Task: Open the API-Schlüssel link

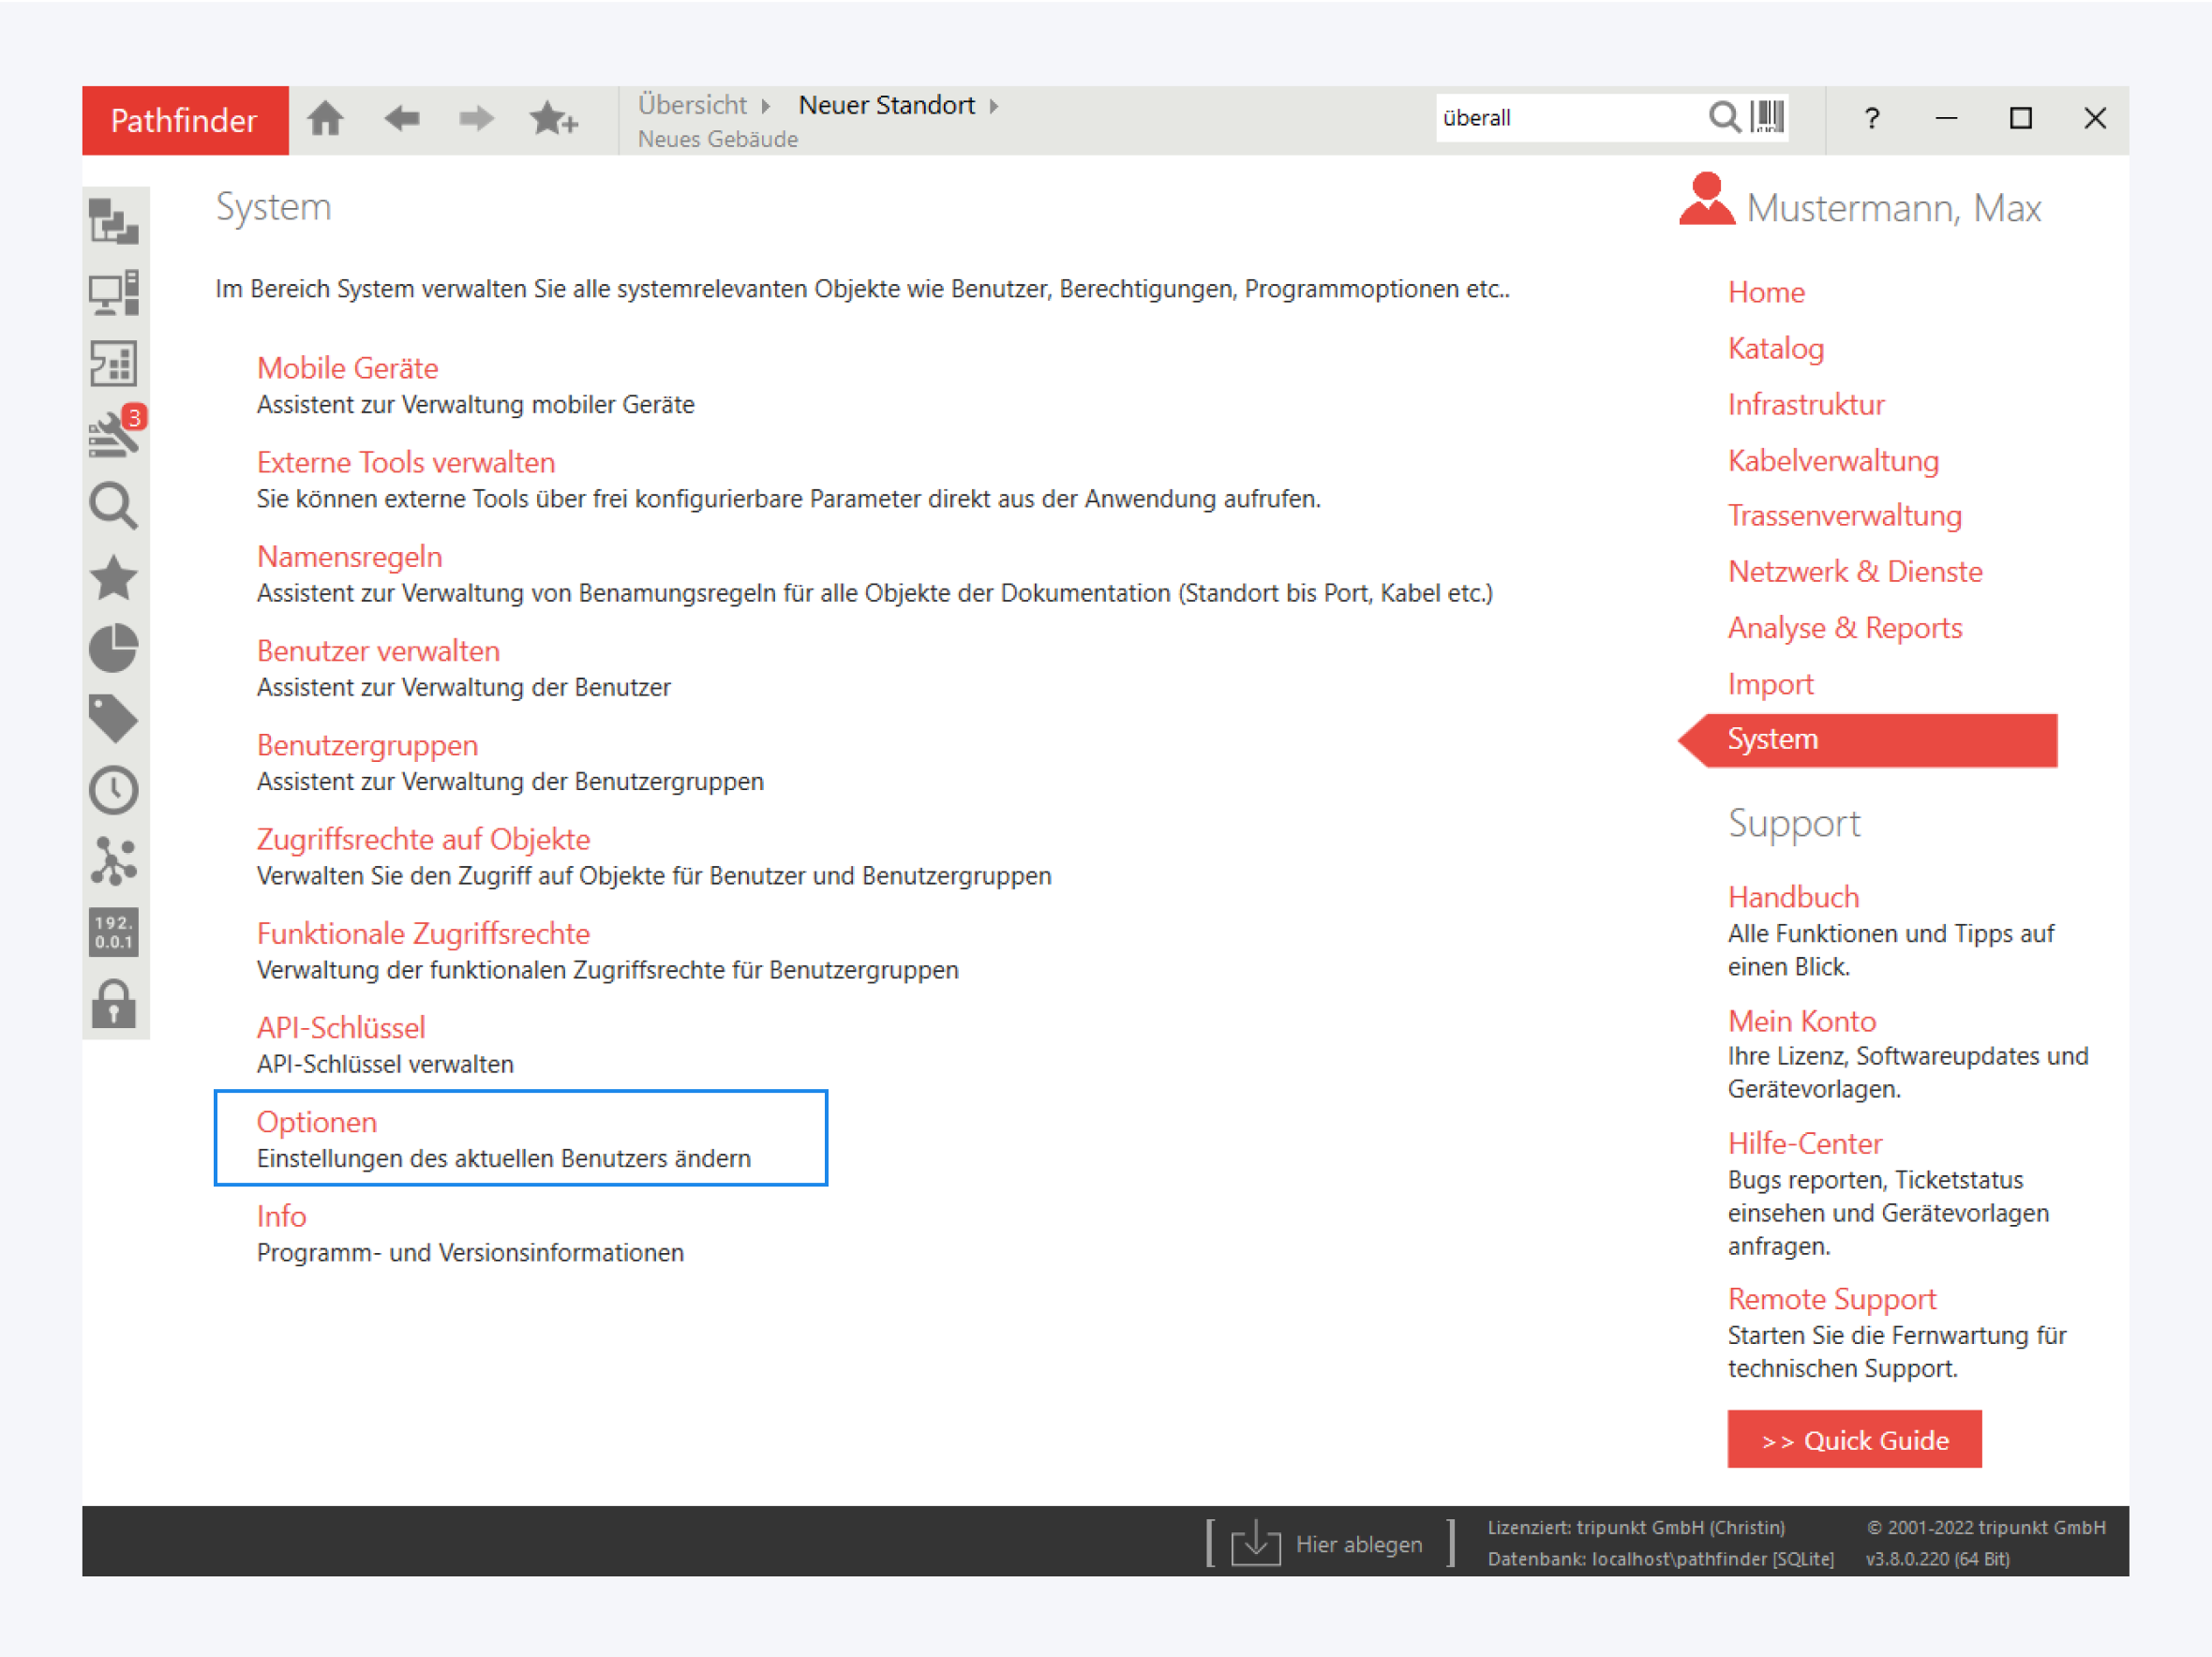Action: coord(341,1027)
